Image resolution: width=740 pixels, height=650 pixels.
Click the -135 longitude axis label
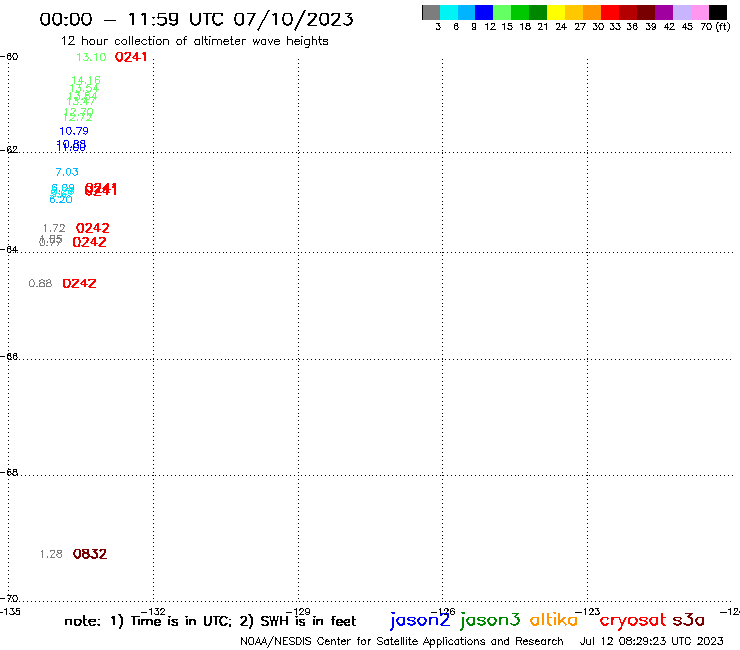point(10,612)
